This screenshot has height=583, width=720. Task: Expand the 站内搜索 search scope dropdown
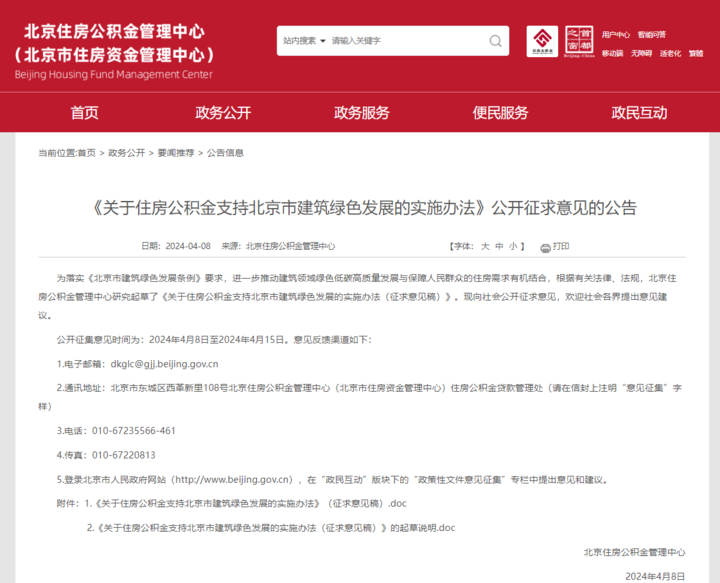pyautogui.click(x=304, y=41)
